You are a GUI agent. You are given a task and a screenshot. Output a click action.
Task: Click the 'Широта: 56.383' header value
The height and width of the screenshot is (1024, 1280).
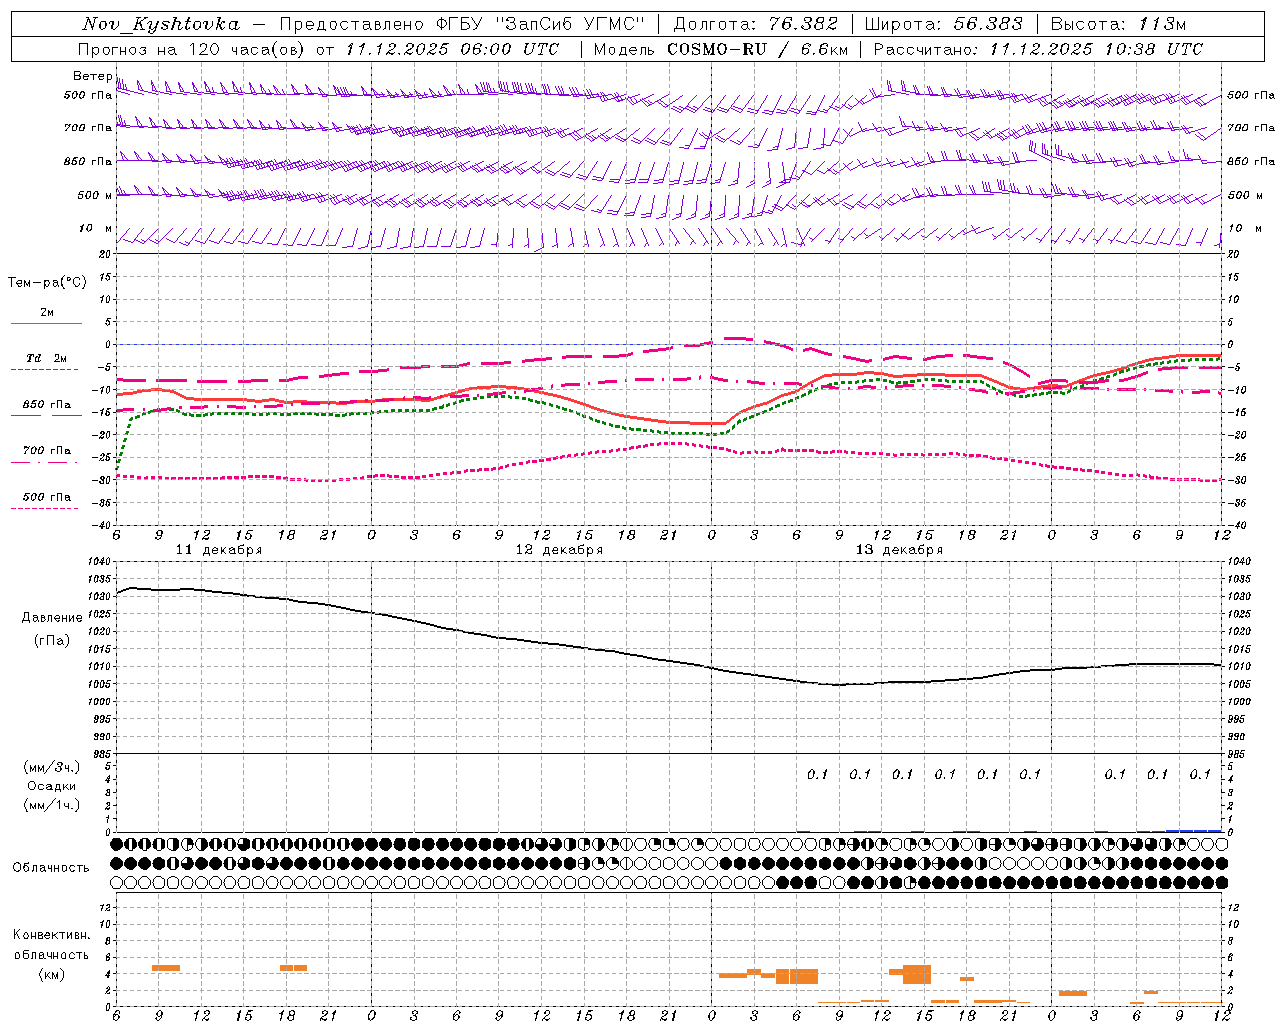(943, 24)
